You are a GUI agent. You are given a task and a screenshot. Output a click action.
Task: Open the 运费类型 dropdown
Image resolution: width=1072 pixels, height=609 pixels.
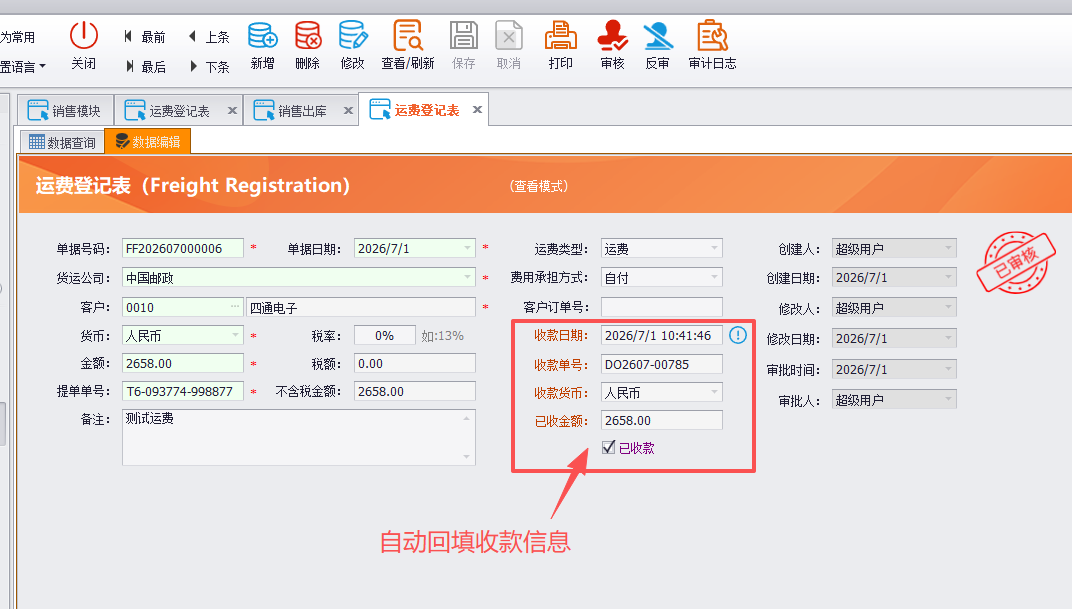pos(714,248)
